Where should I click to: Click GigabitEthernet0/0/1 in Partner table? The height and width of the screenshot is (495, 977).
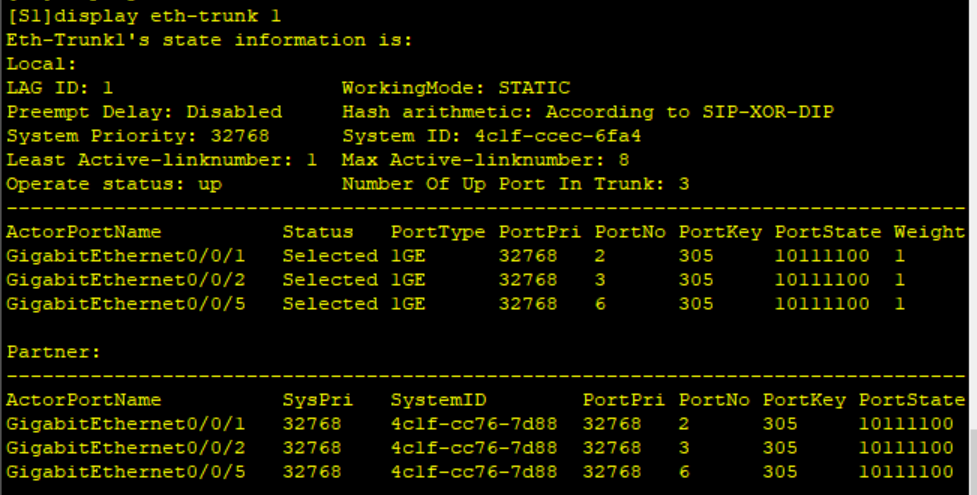pos(126,424)
